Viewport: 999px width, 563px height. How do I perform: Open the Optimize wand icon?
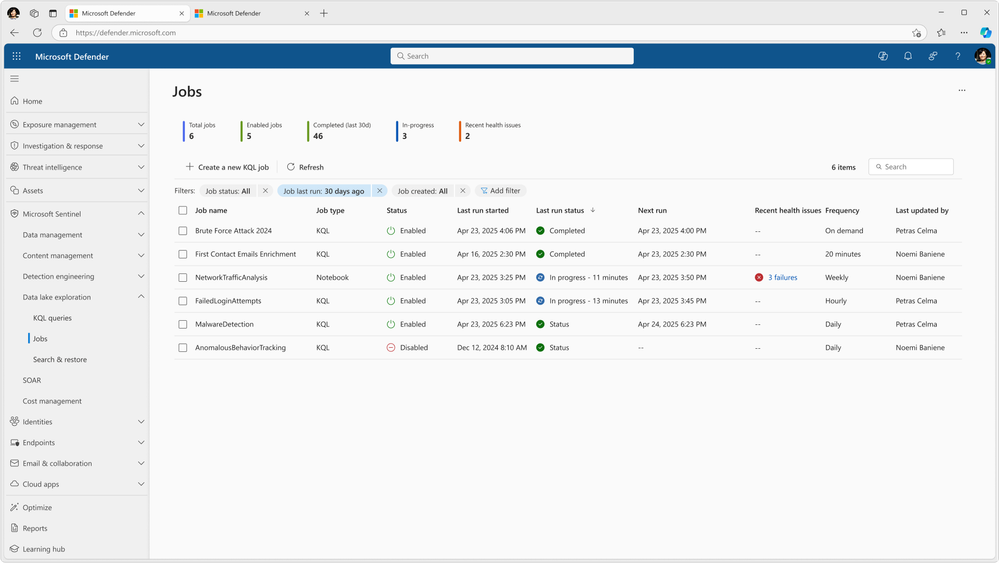pyautogui.click(x=15, y=508)
